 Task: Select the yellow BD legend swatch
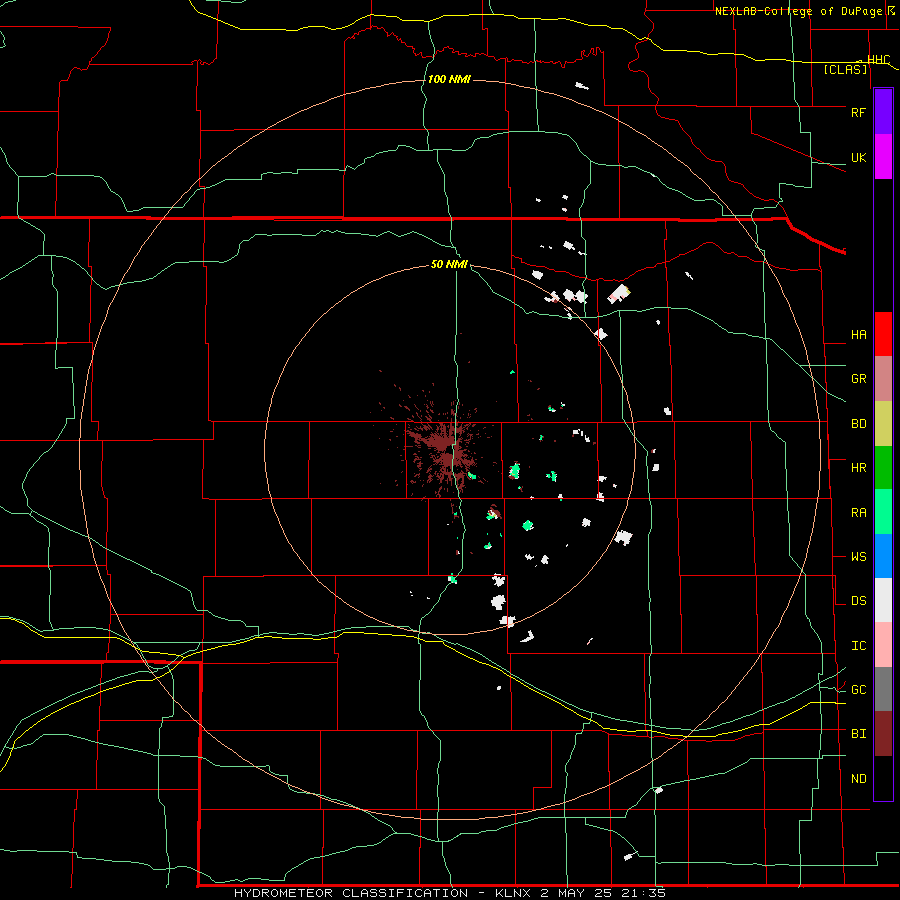point(883,423)
